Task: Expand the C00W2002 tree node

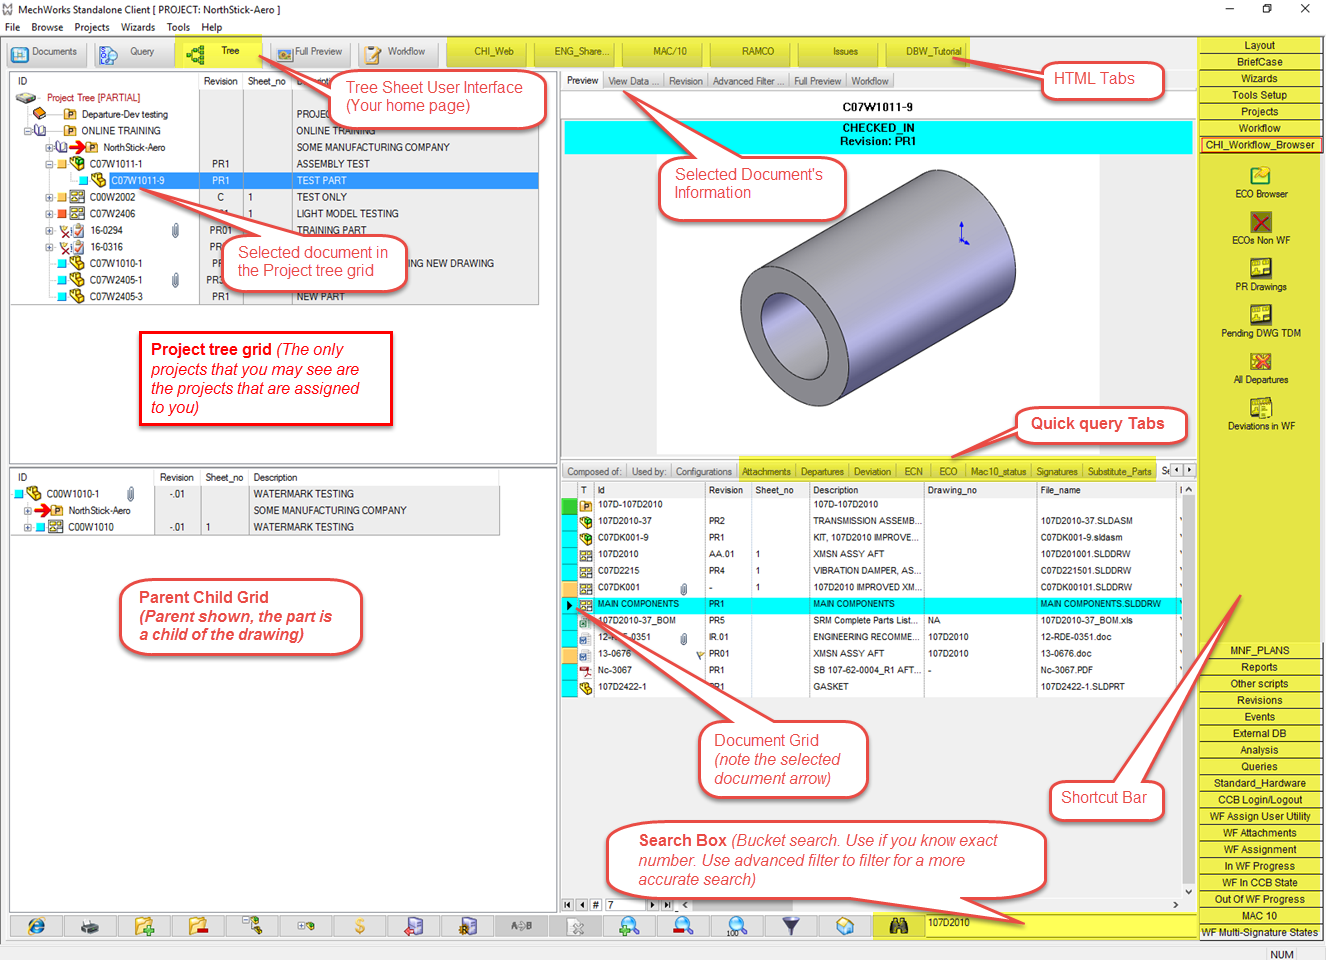Action: tap(48, 196)
